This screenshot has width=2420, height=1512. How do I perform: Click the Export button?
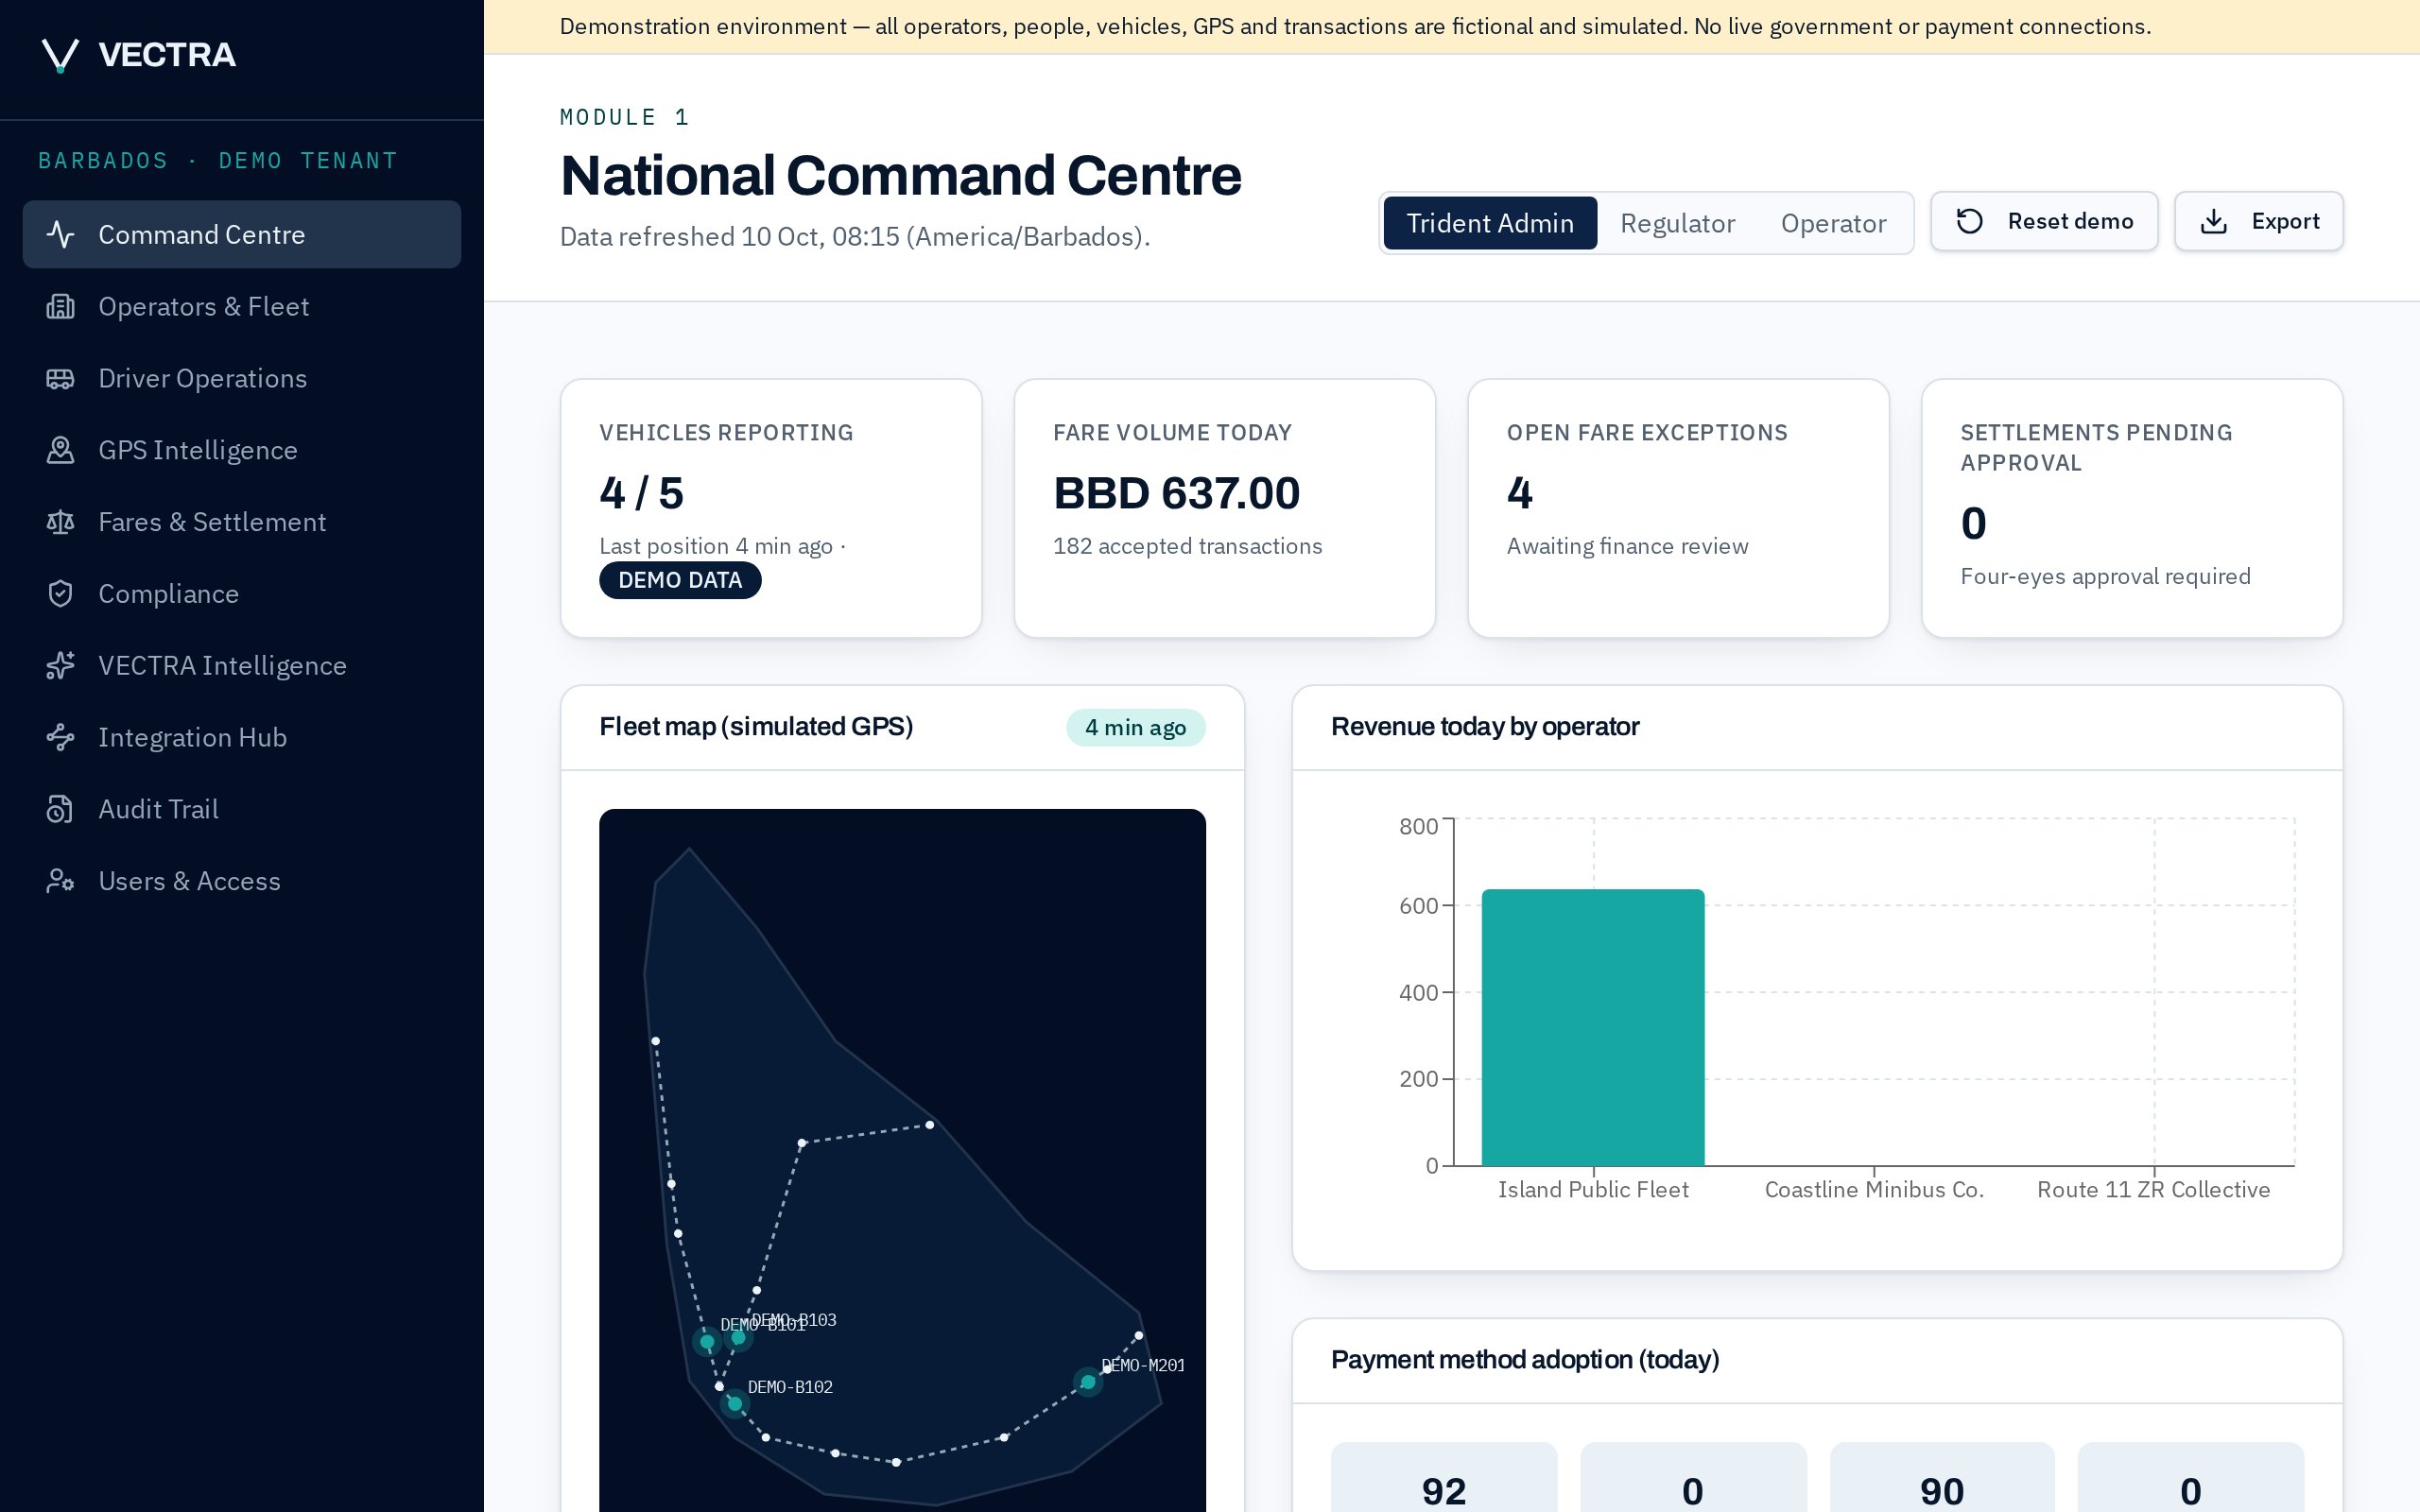[2259, 221]
